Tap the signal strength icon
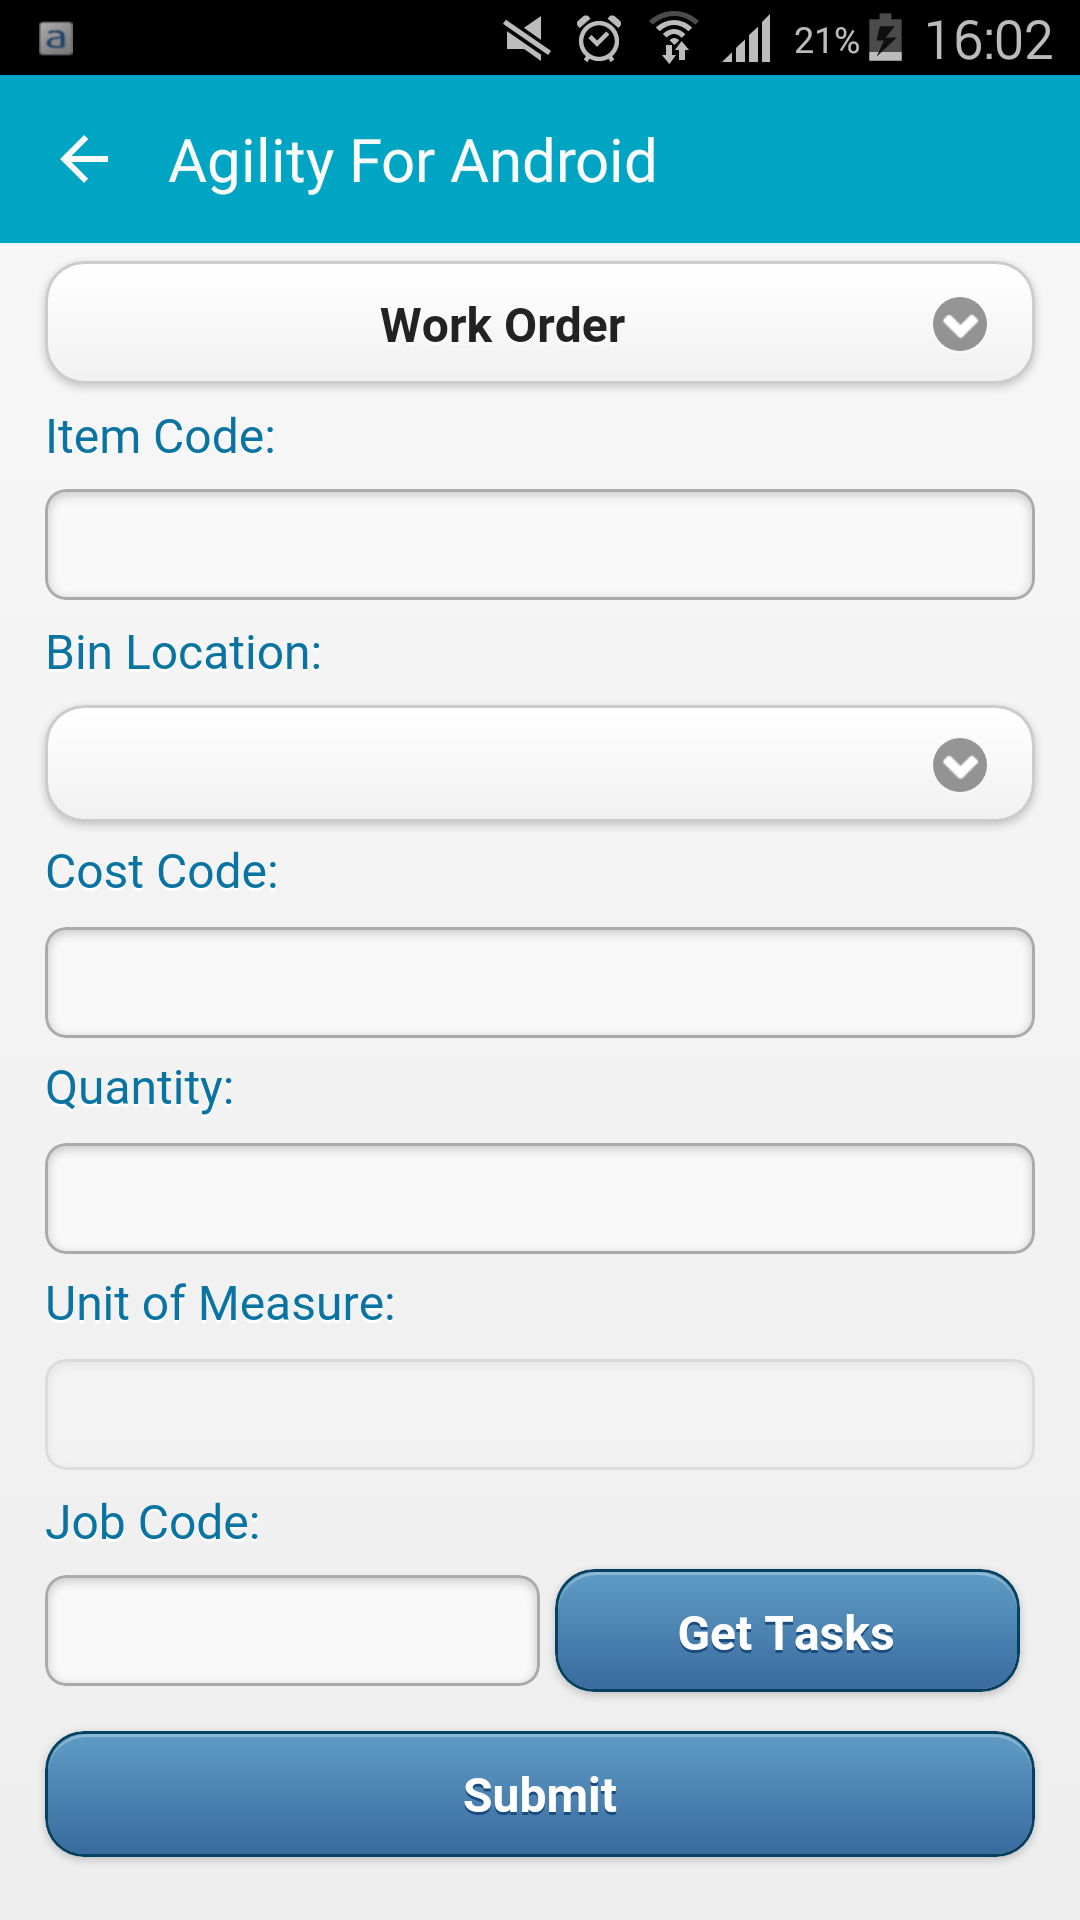 coord(747,40)
